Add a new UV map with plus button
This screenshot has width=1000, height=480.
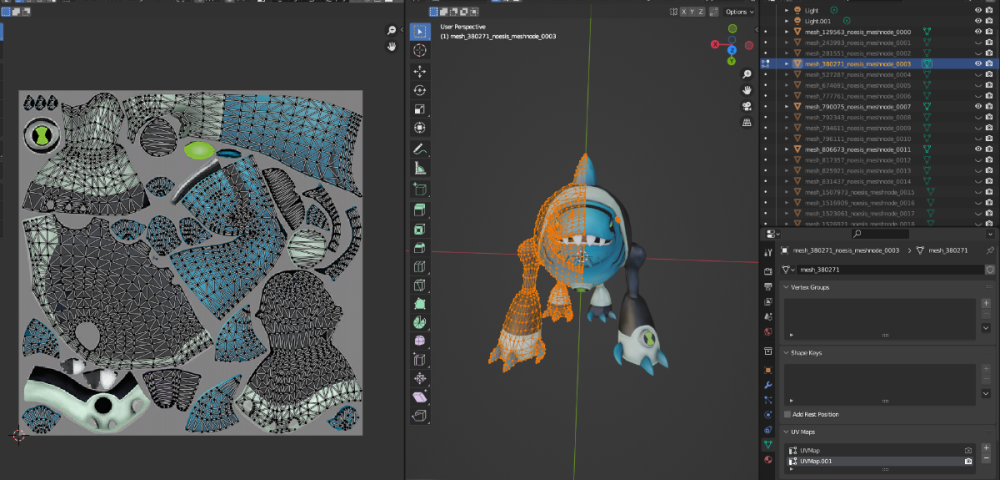[x=986, y=448]
